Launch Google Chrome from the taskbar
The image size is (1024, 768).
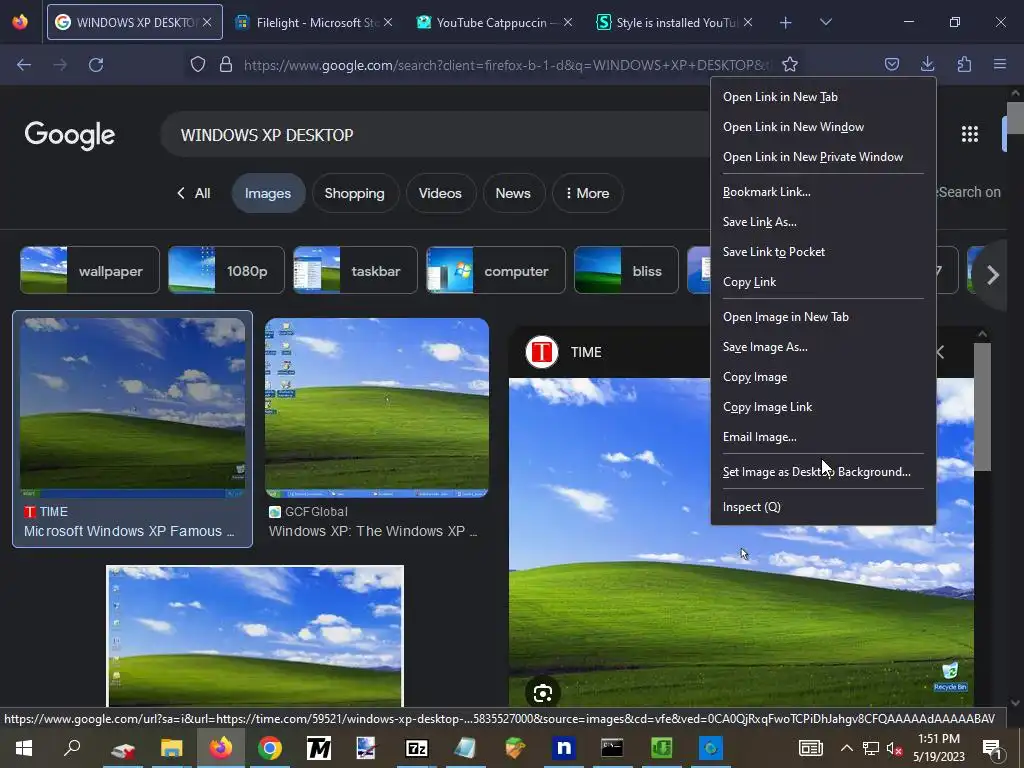click(x=270, y=748)
